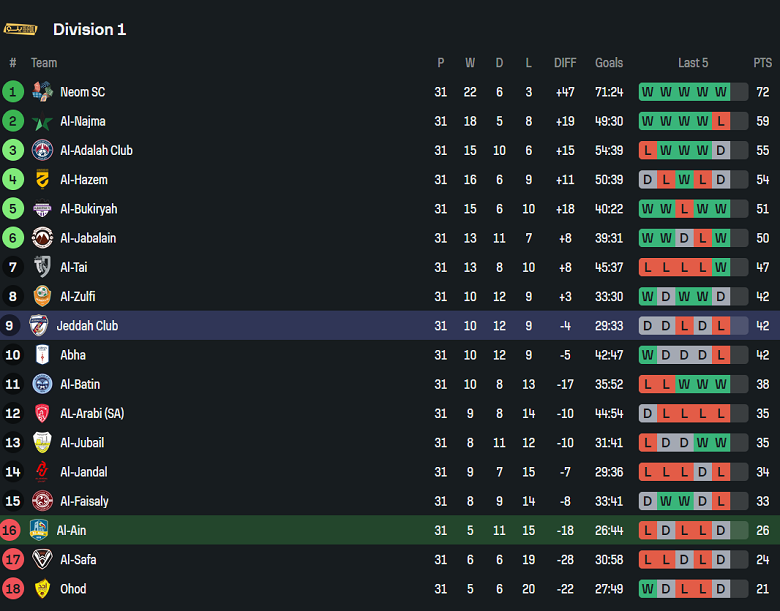Click the Al-Safa team crest
This screenshot has width=780, height=611.
pos(42,560)
